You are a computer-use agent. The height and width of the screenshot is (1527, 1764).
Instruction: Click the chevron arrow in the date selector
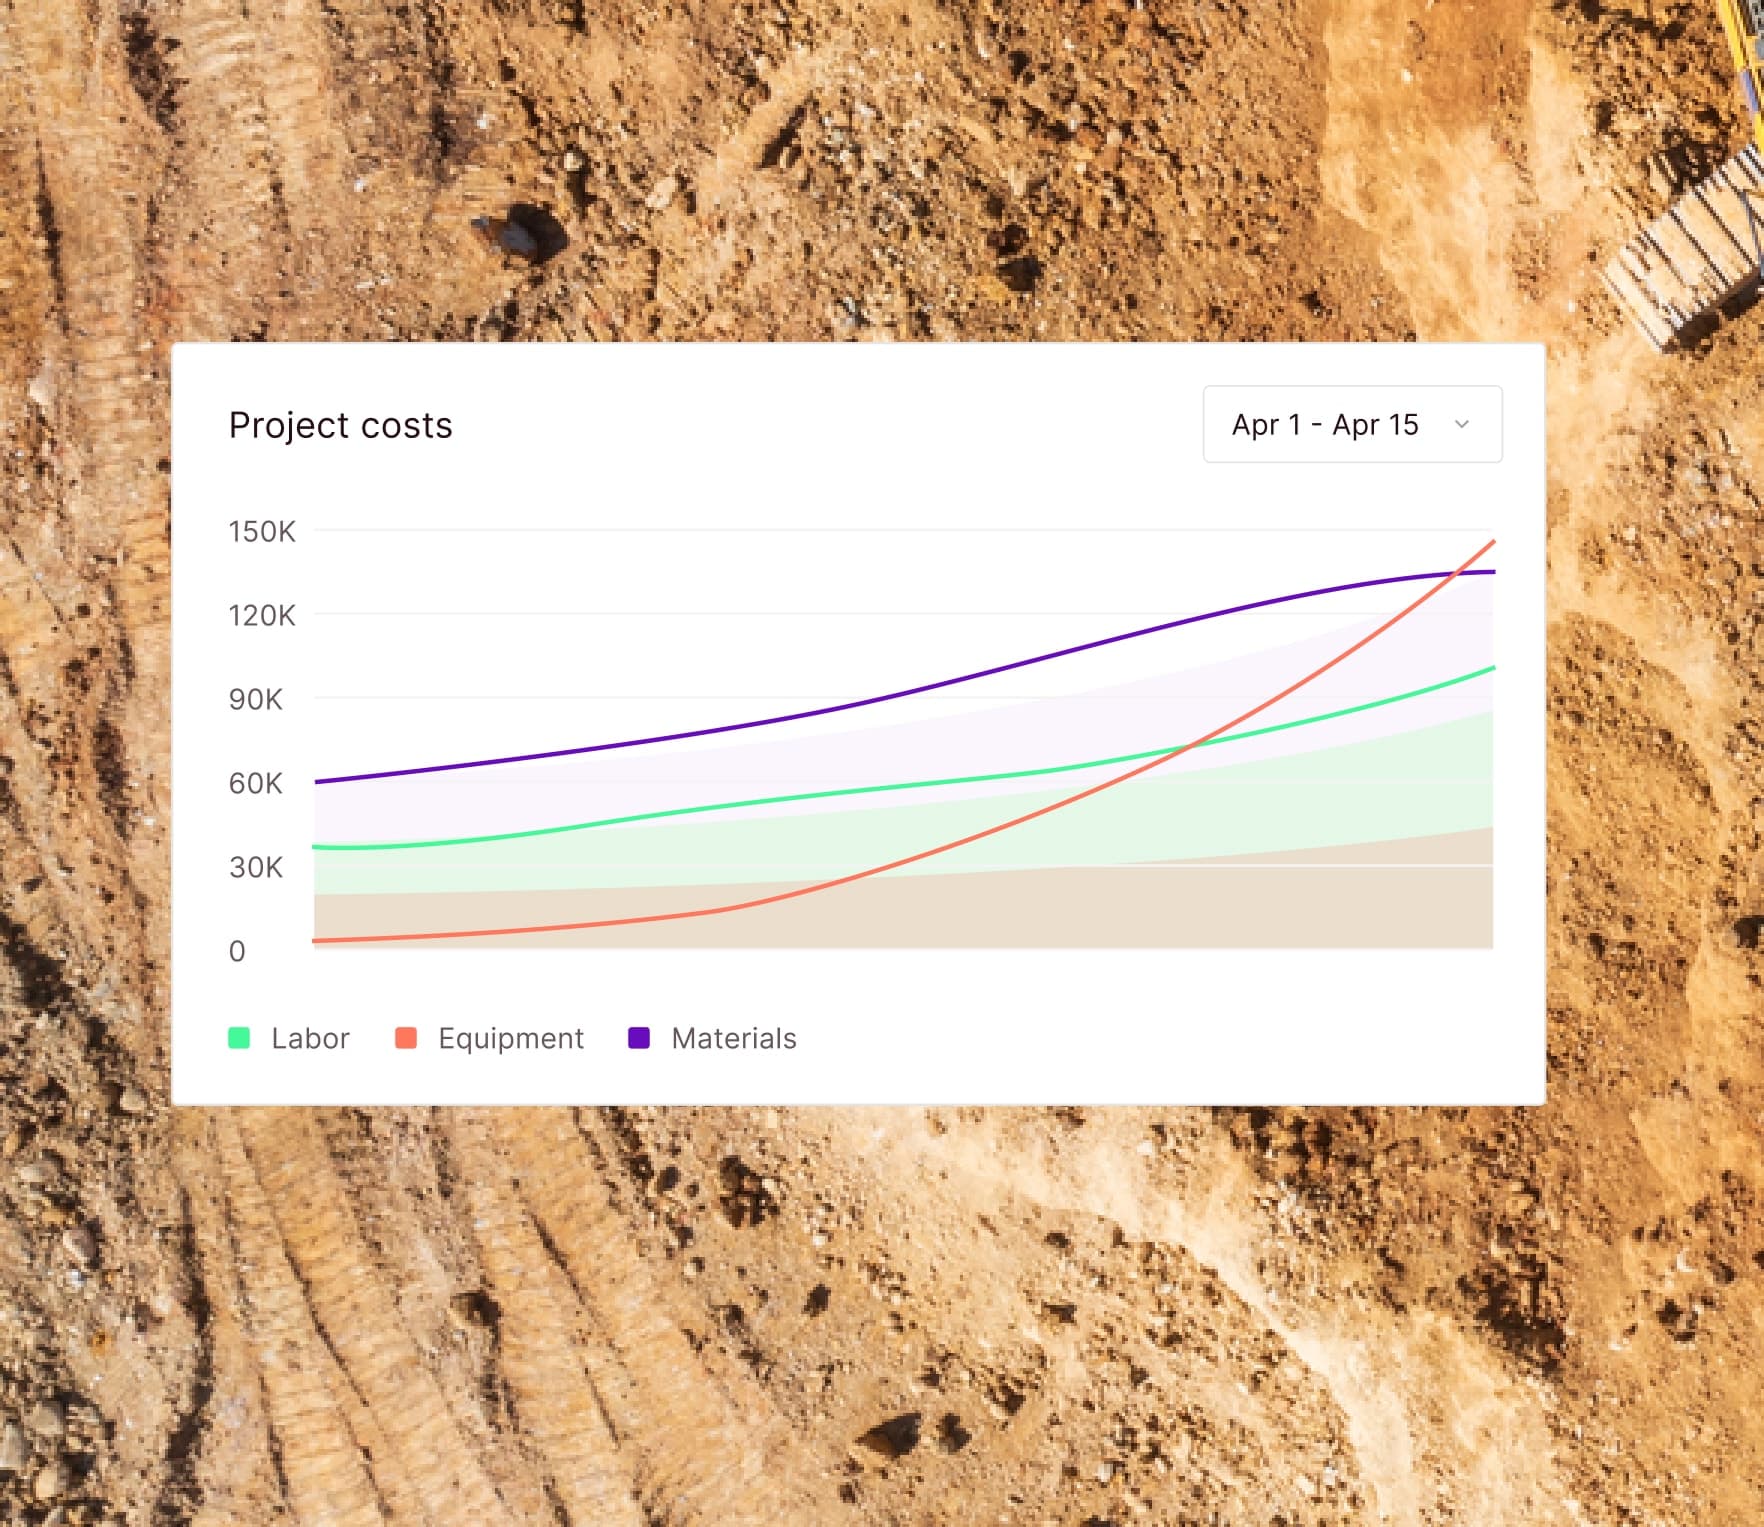click(1461, 424)
